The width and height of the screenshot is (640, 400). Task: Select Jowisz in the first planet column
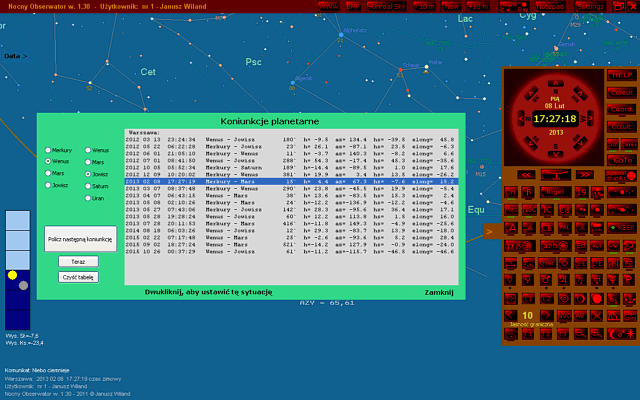click(x=56, y=185)
